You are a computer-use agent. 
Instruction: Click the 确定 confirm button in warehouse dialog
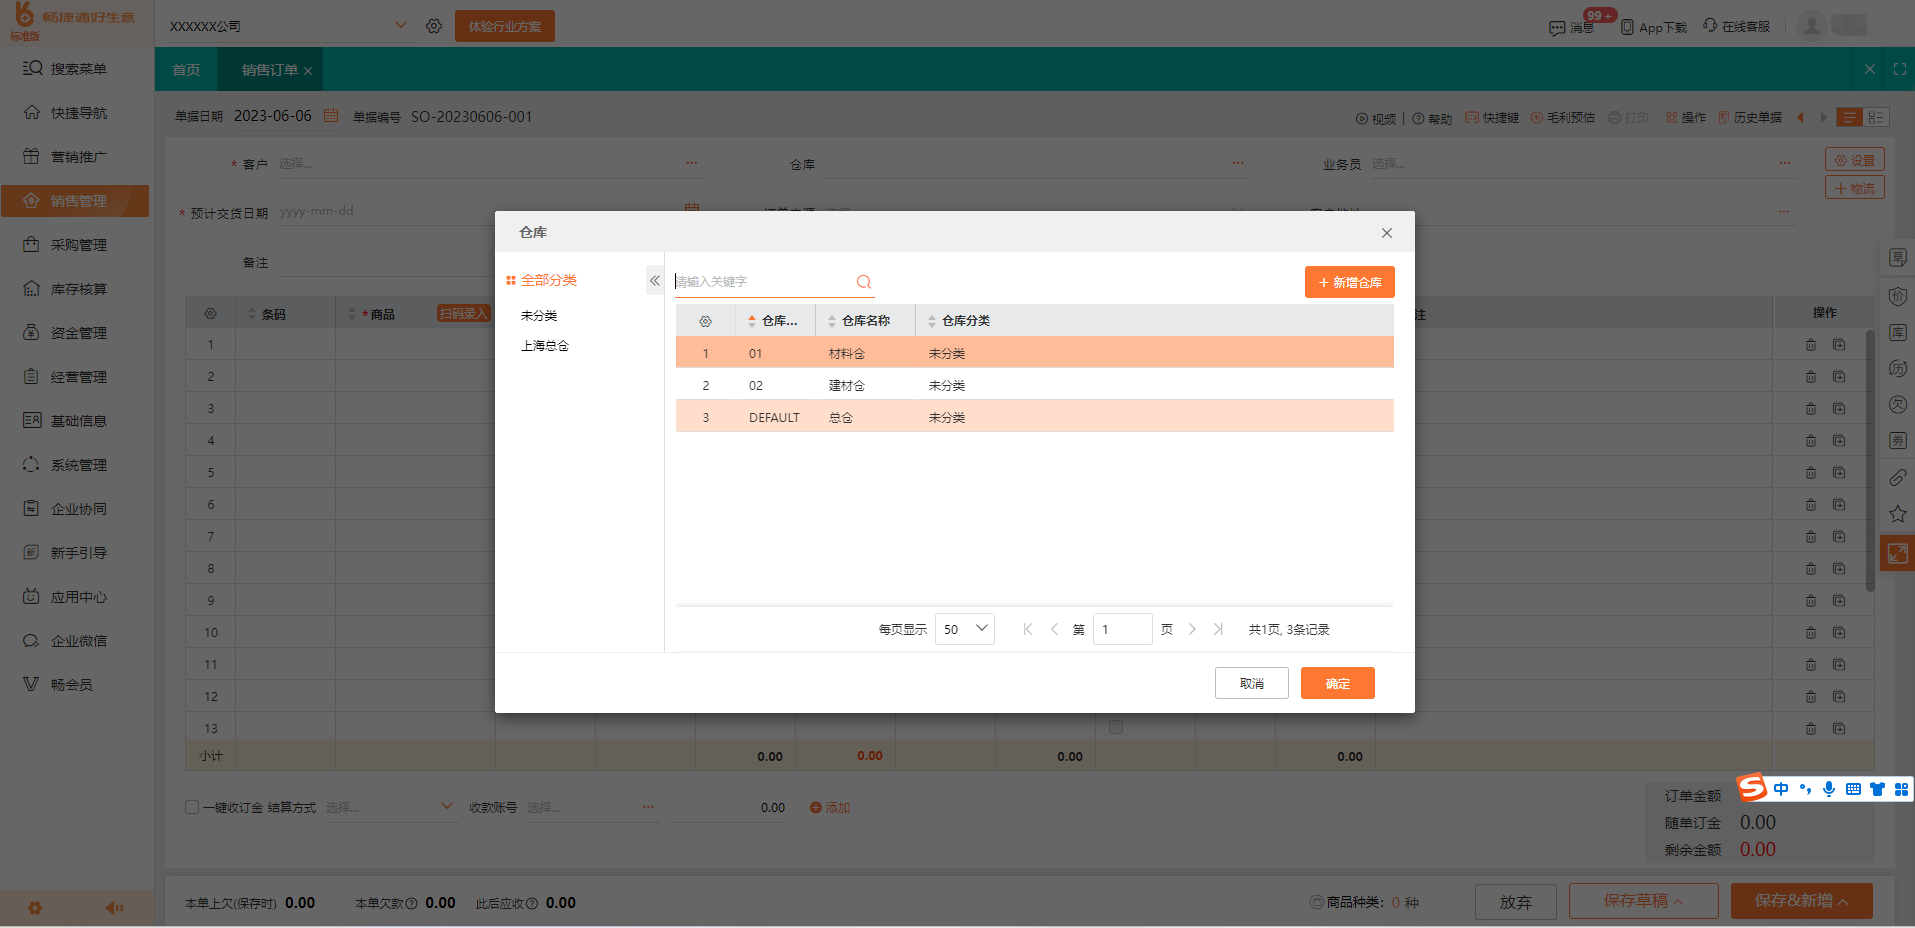point(1337,682)
